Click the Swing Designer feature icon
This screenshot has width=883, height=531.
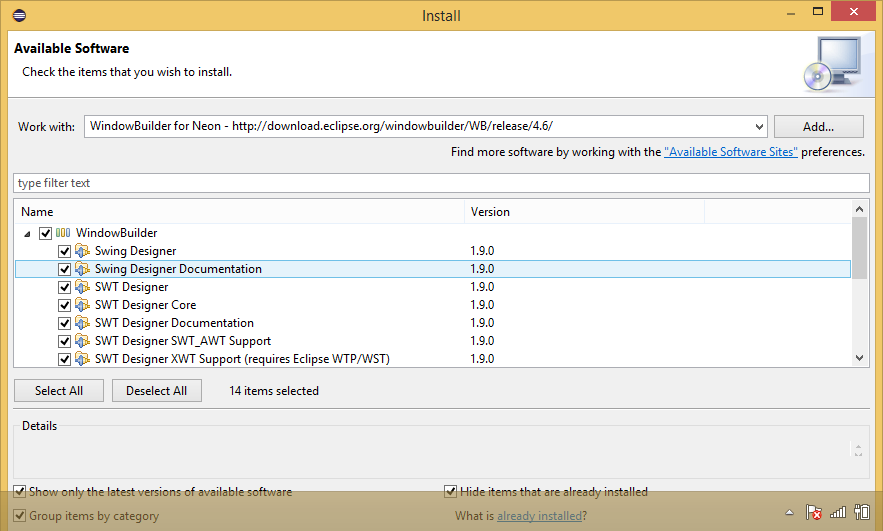[83, 251]
